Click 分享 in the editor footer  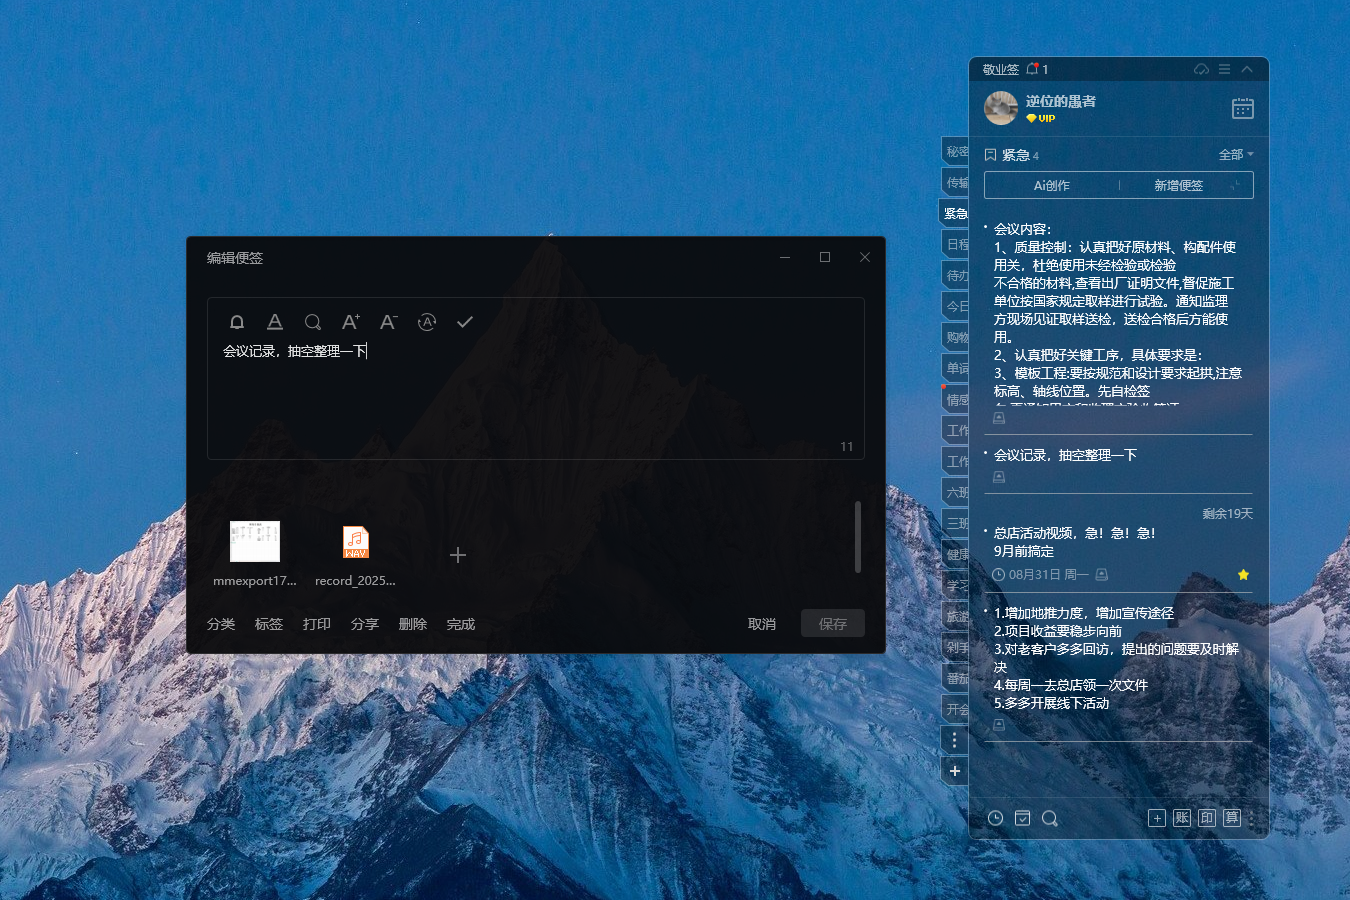365,624
